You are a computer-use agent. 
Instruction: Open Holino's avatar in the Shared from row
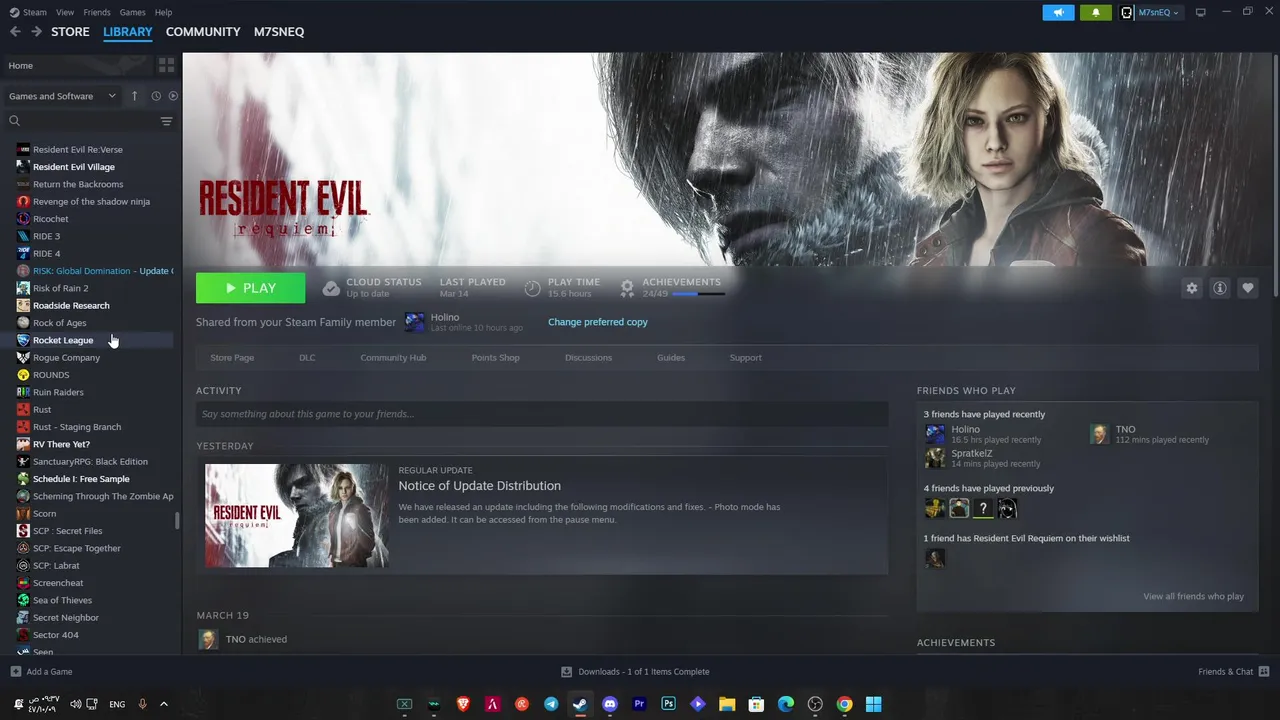[x=414, y=322]
